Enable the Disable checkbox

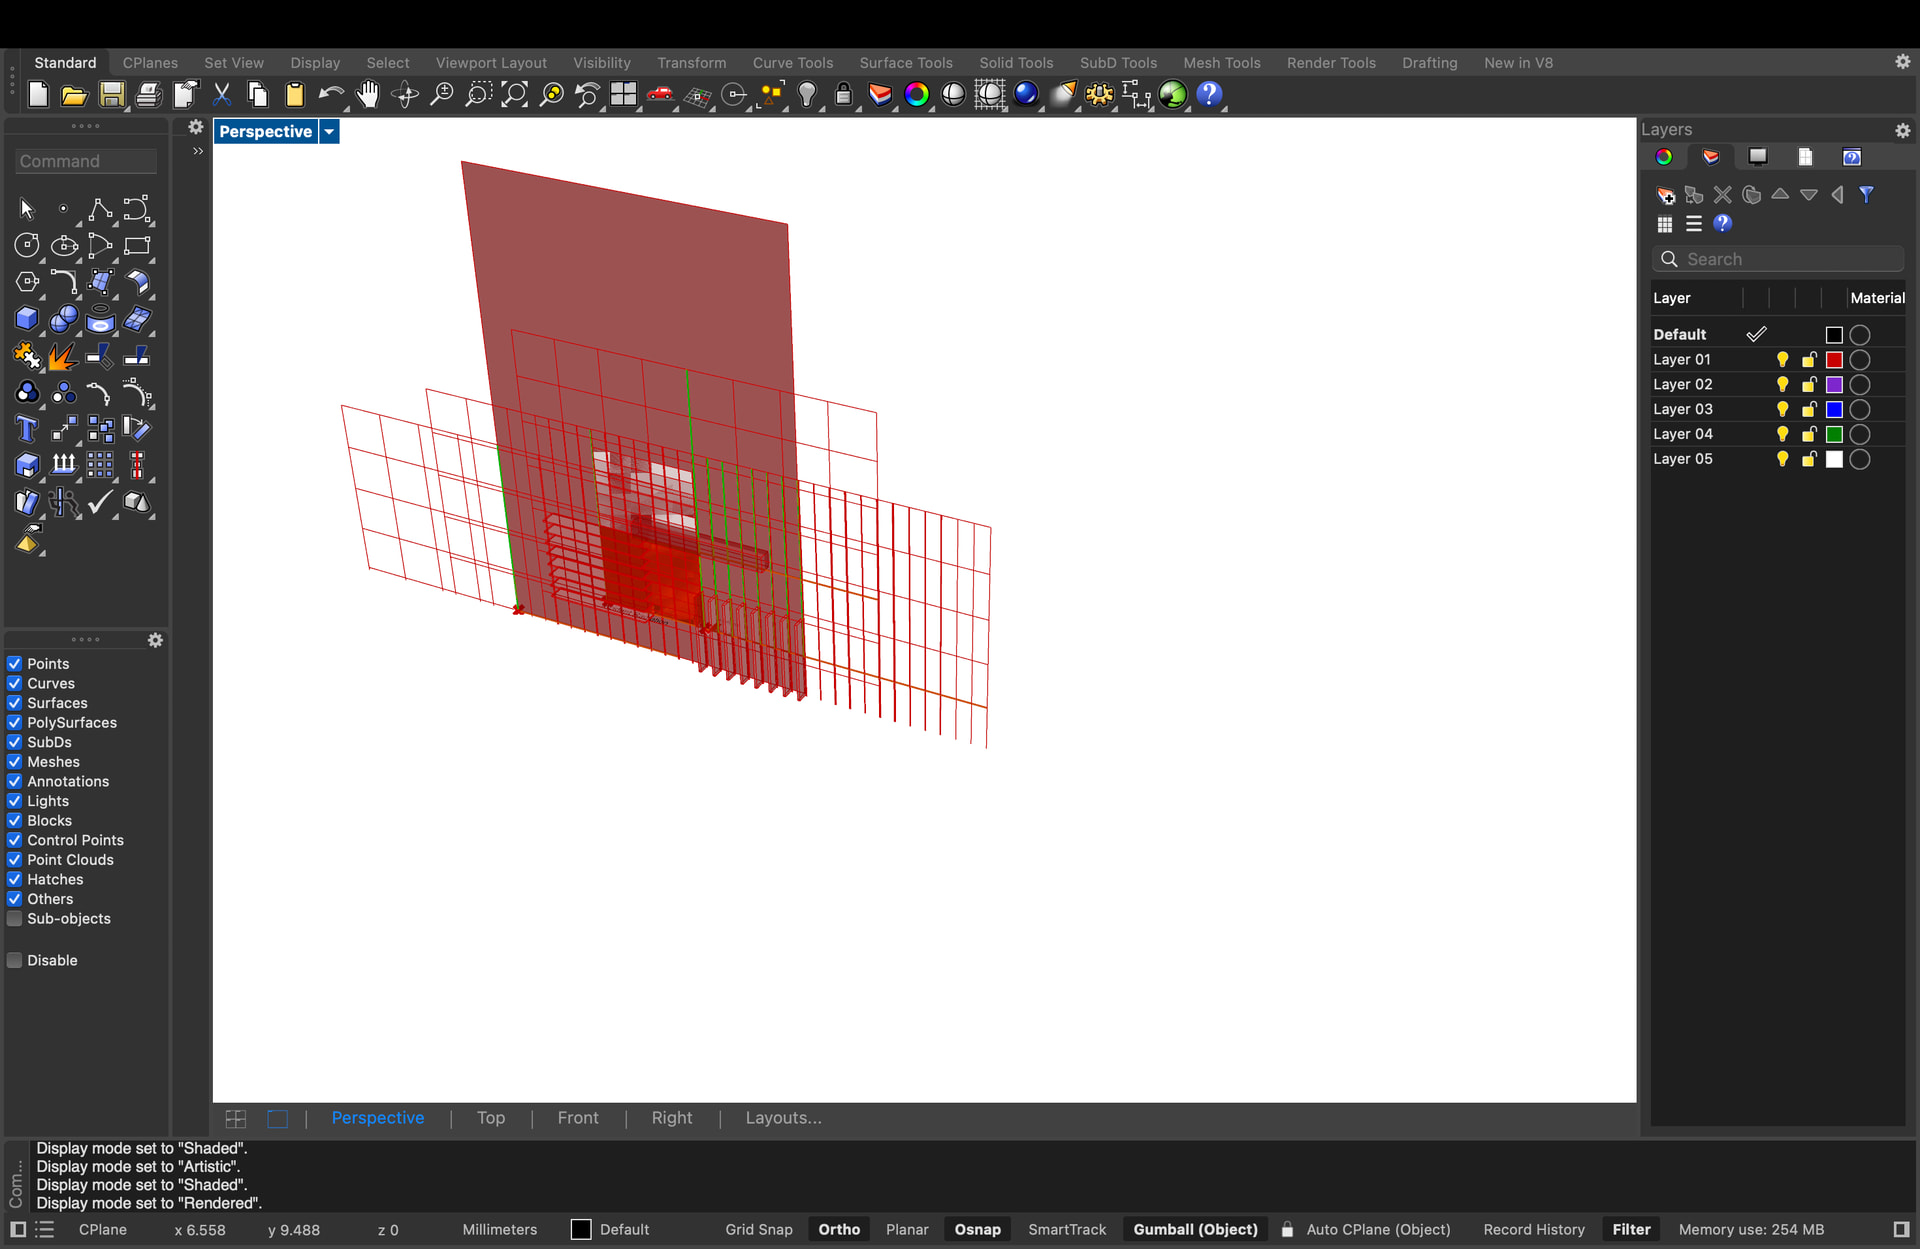tap(14, 960)
